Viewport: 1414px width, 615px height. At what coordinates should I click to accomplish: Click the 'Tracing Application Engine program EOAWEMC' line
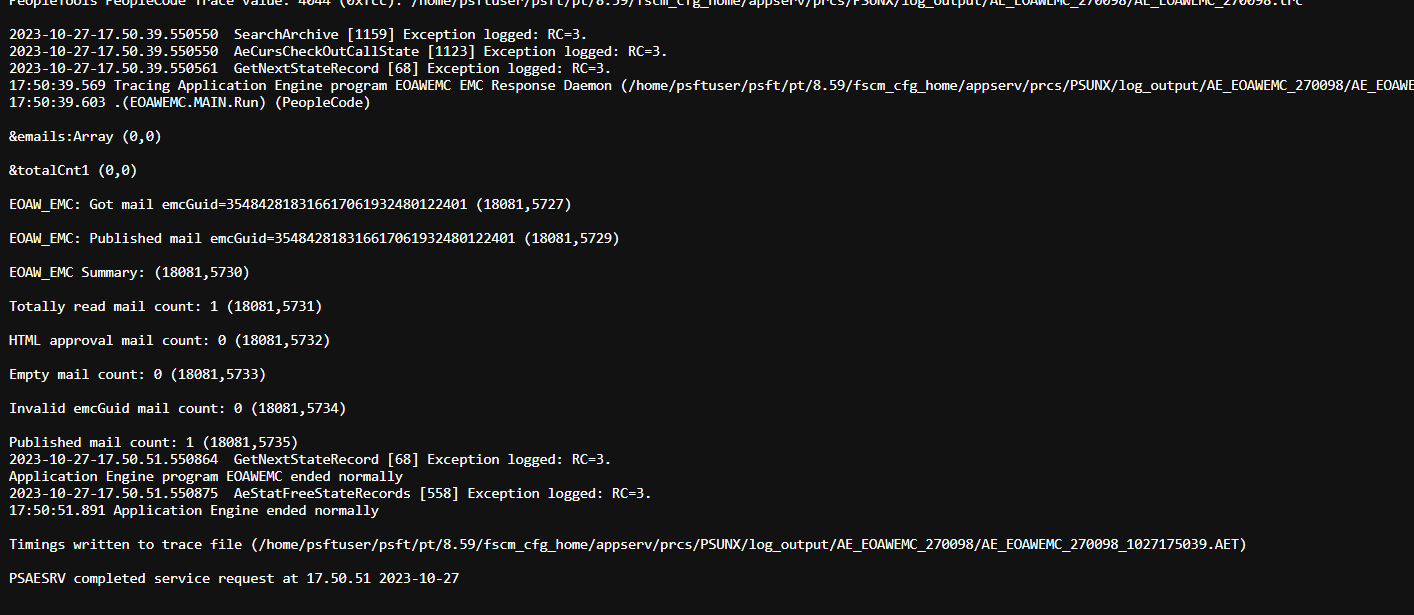pos(711,85)
